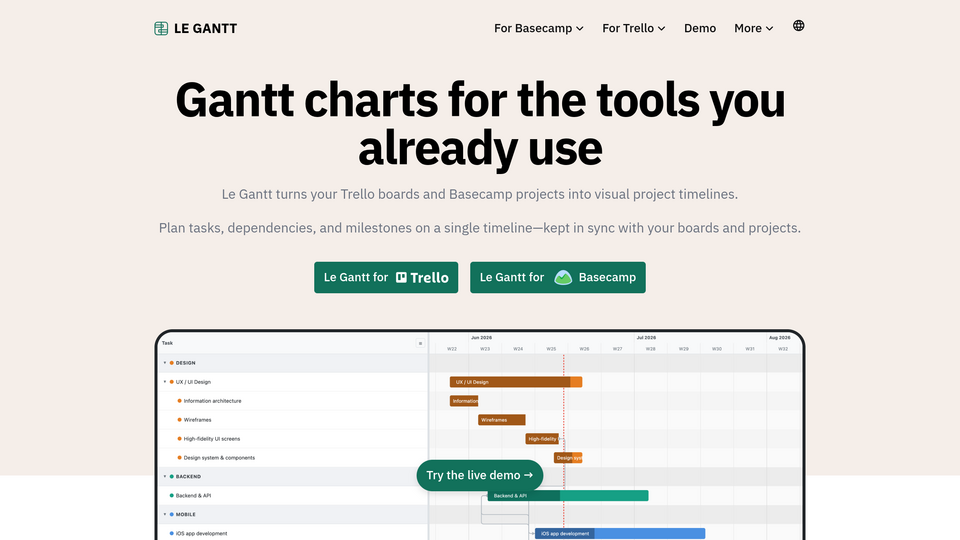Viewport: 960px width, 540px height.
Task: Open Le Gantt for Trello
Action: pyautogui.click(x=386, y=277)
